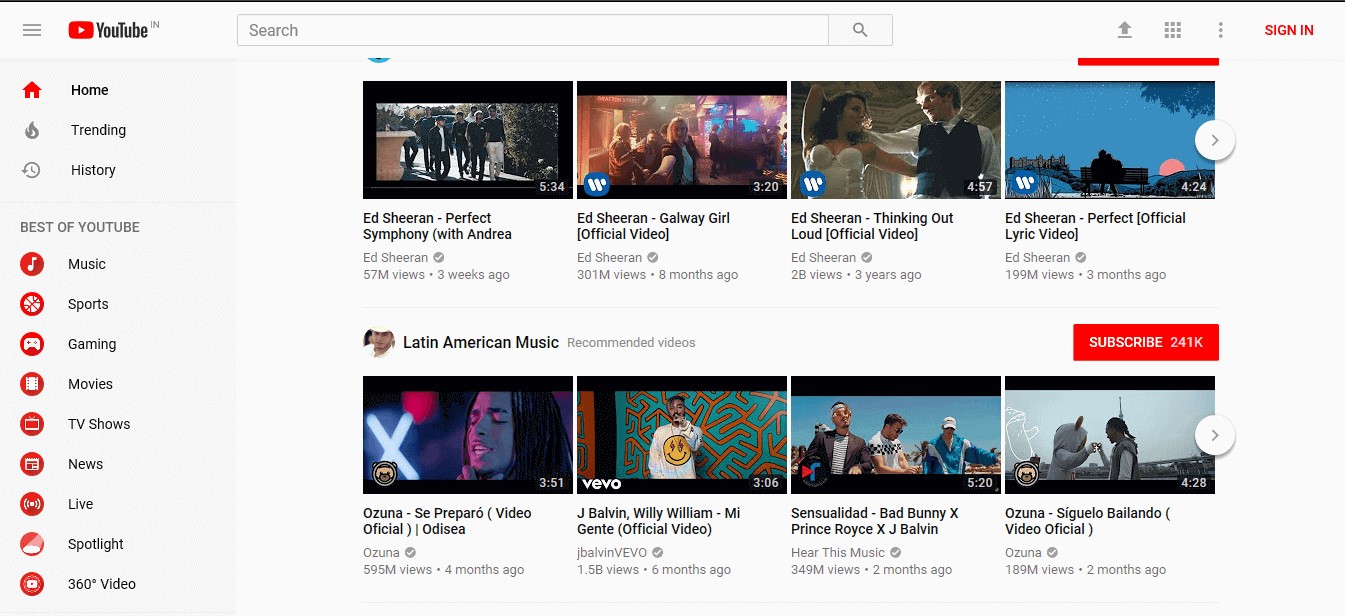Click the Sports ball icon
The width and height of the screenshot is (1345, 616).
tap(32, 304)
